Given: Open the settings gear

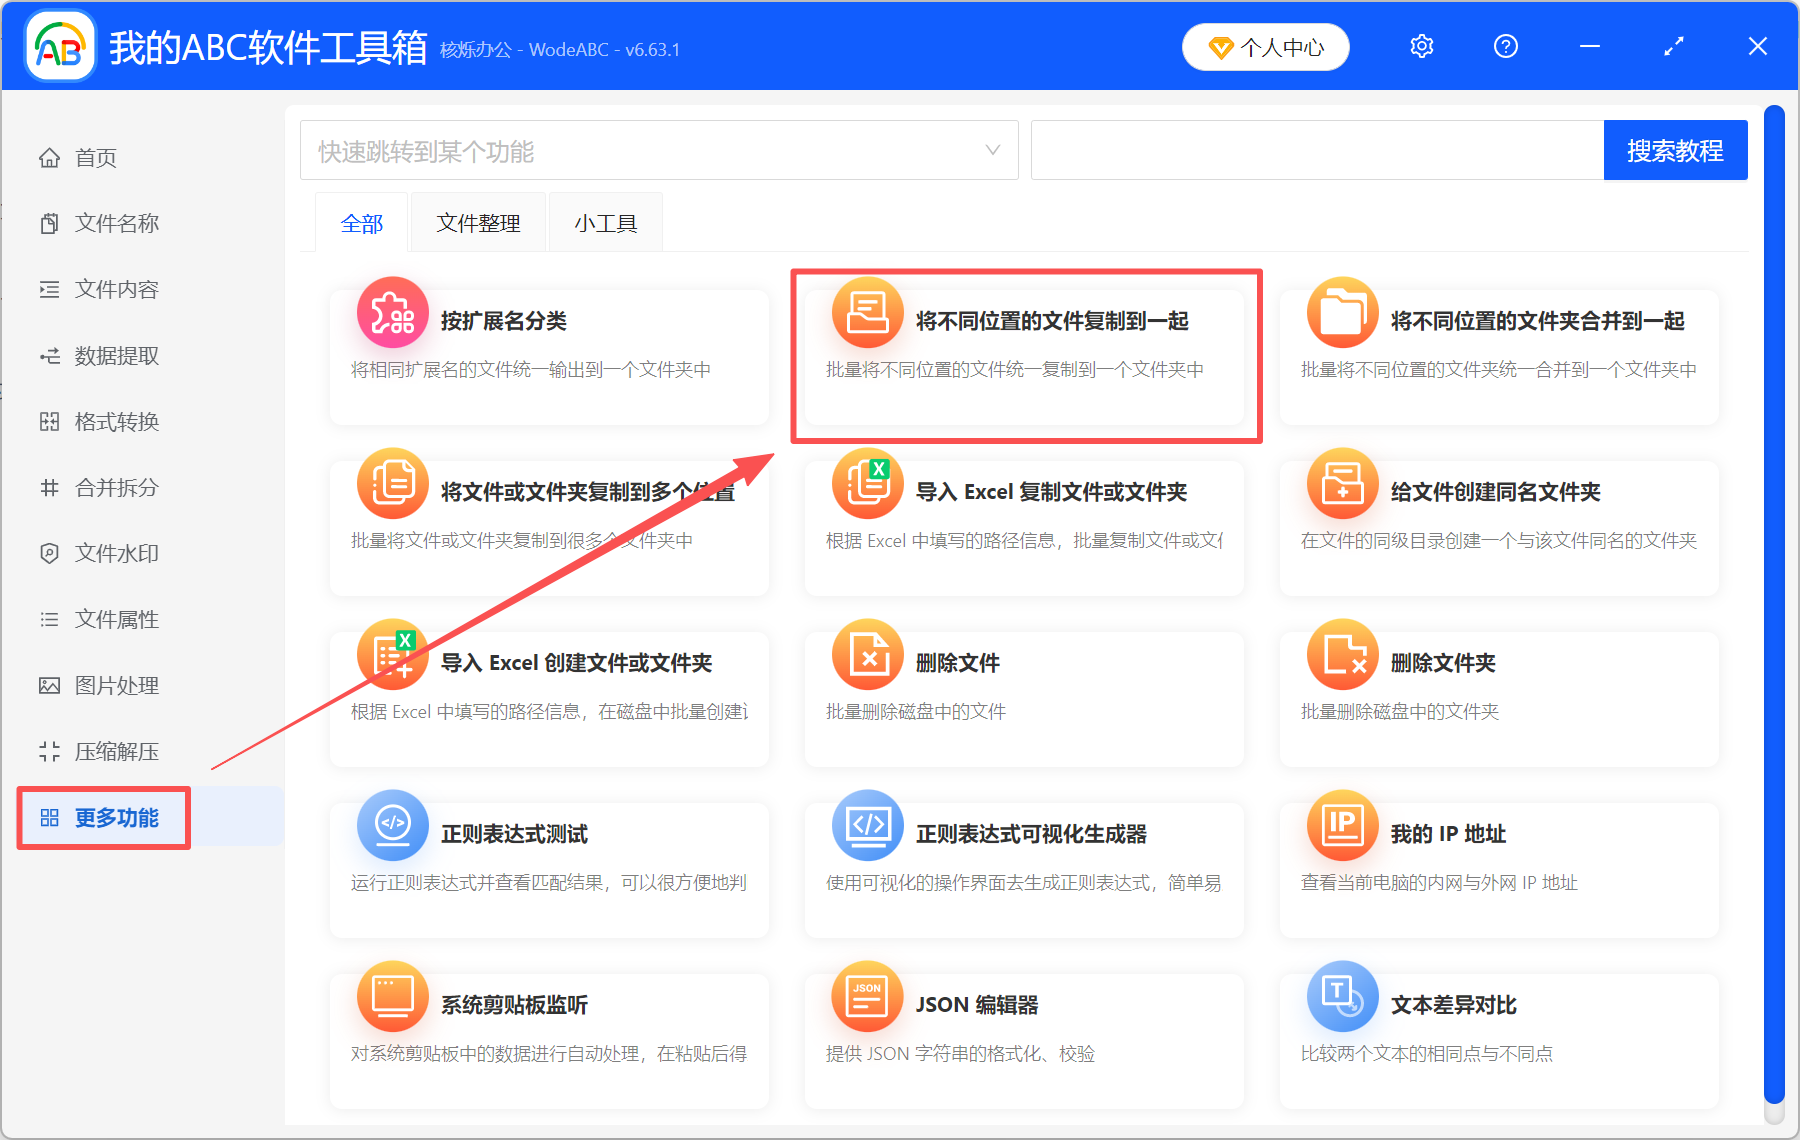Looking at the screenshot, I should [x=1421, y=46].
